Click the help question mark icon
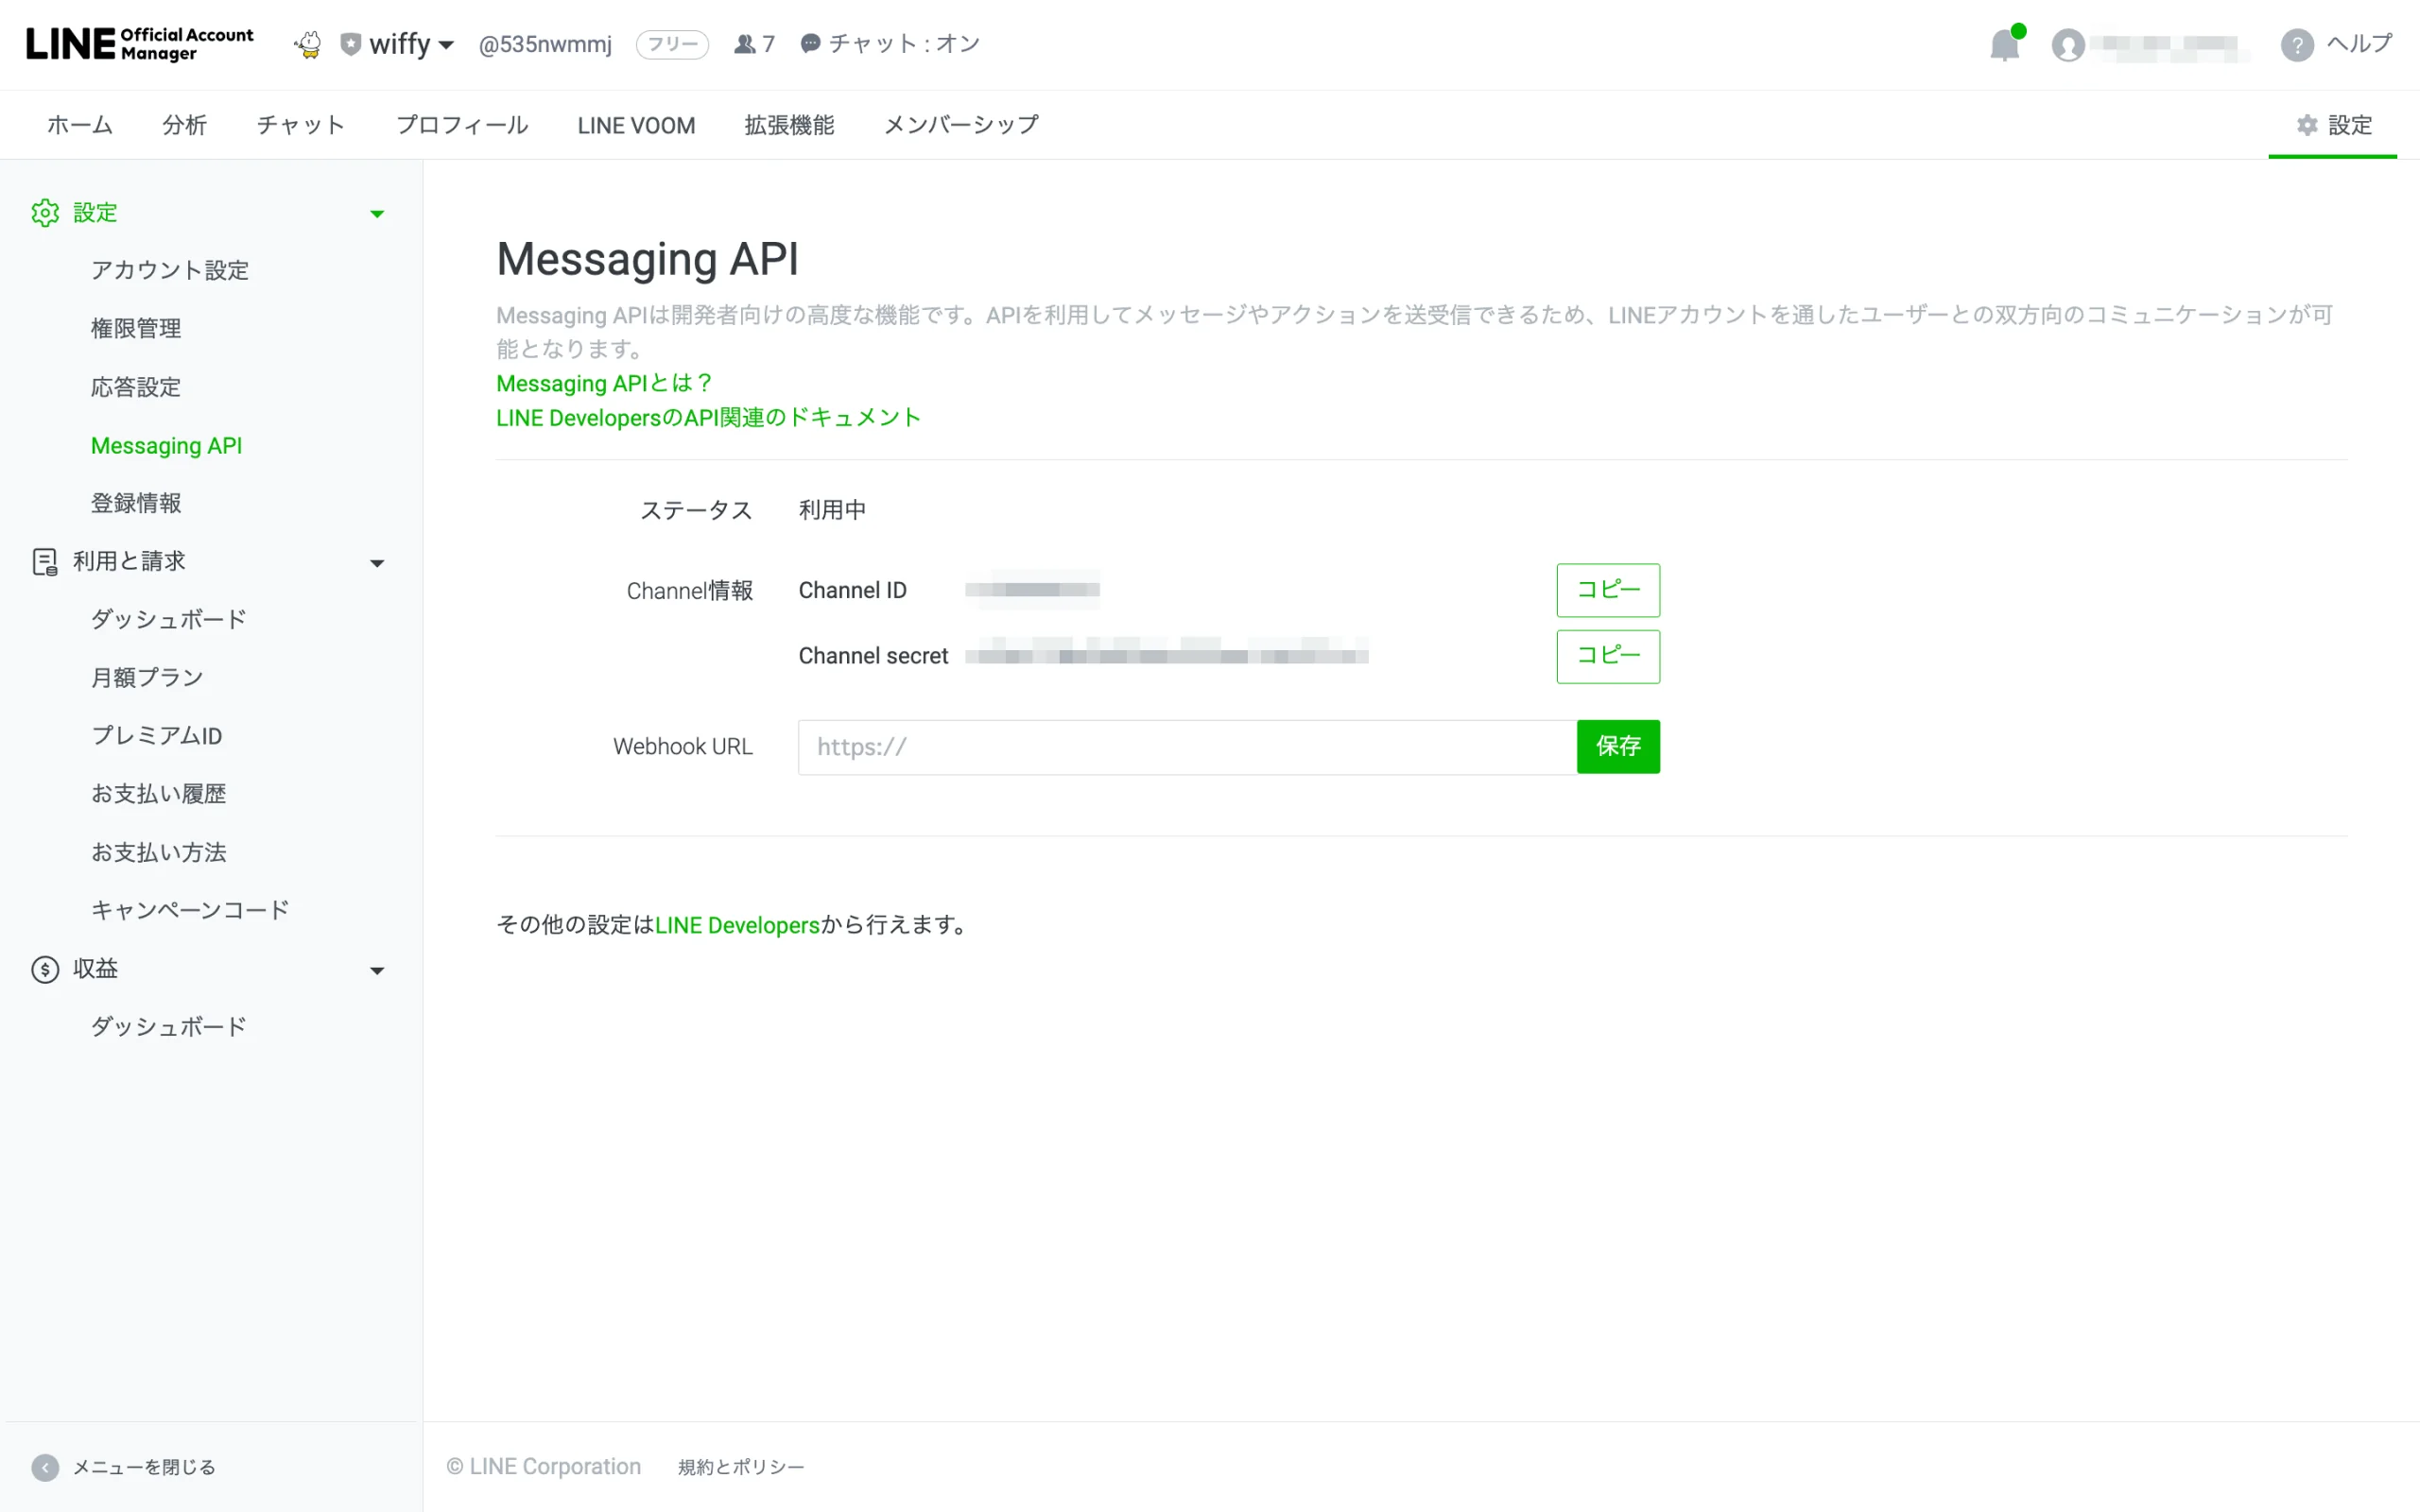 (2297, 45)
